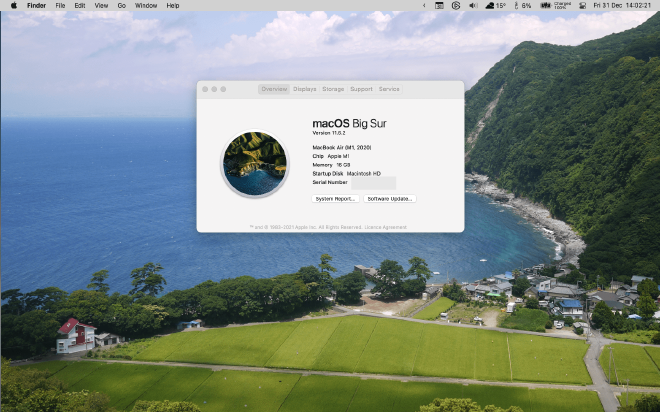Minimize the About This Mac window
The image size is (660, 412).
click(x=214, y=89)
